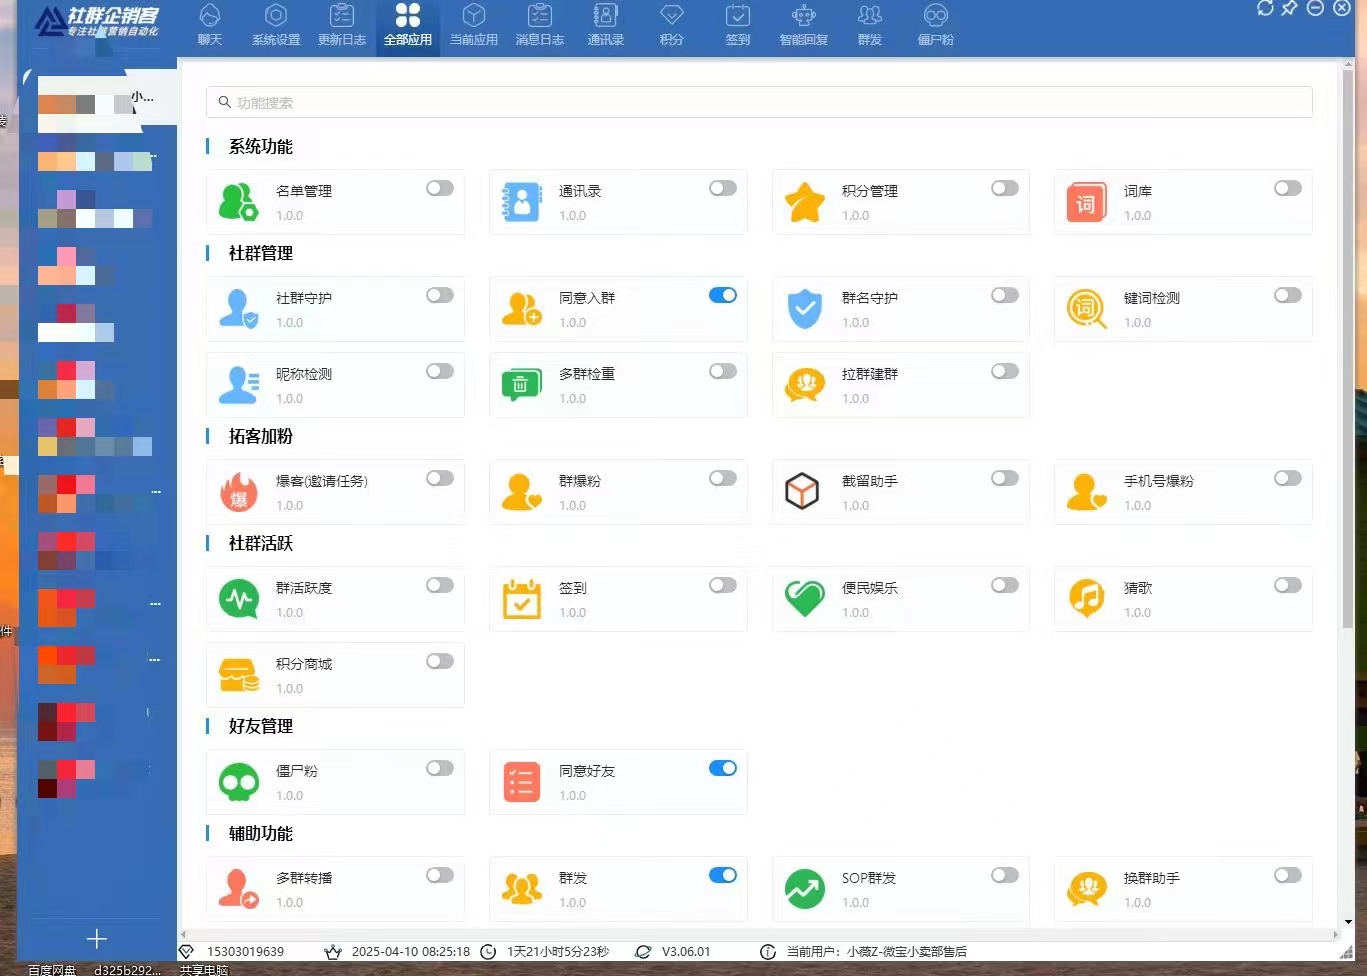Viewport: 1367px width, 976px height.
Task: Click the 截留助手 cube icon
Action: pyautogui.click(x=802, y=492)
